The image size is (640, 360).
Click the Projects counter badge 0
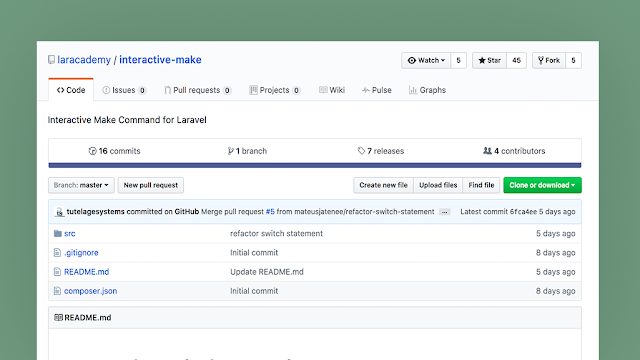pyautogui.click(x=296, y=90)
